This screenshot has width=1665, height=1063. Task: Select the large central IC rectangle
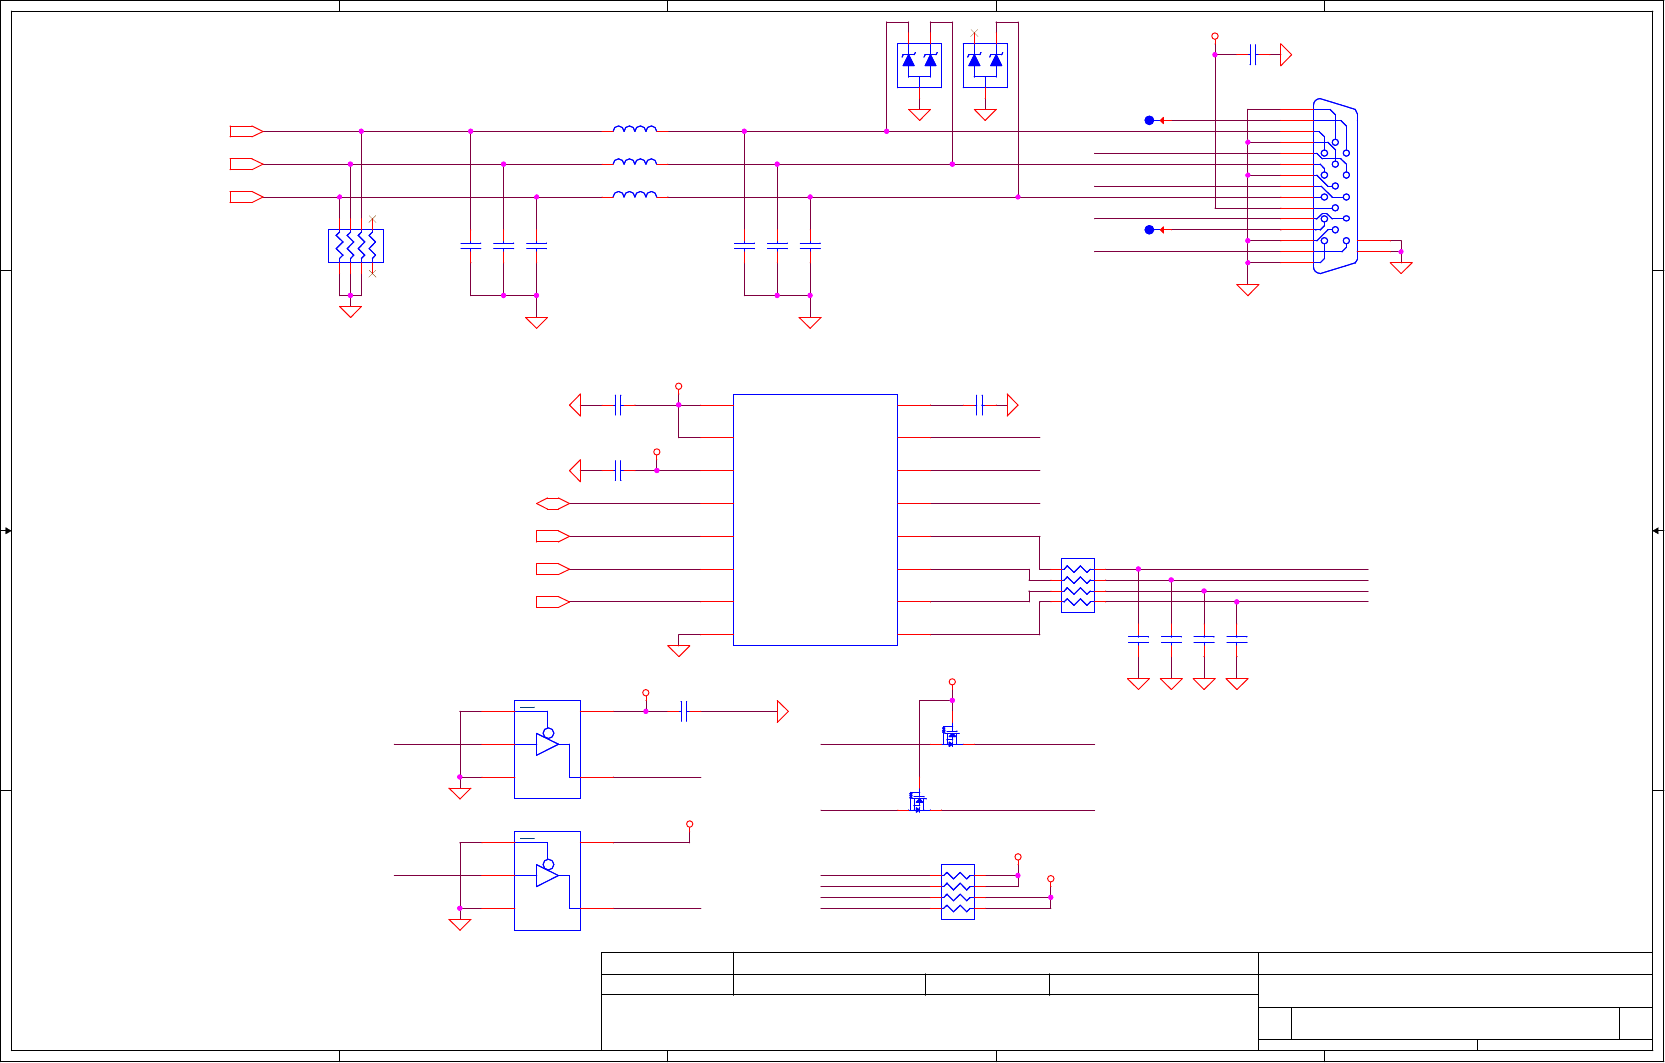(x=815, y=520)
